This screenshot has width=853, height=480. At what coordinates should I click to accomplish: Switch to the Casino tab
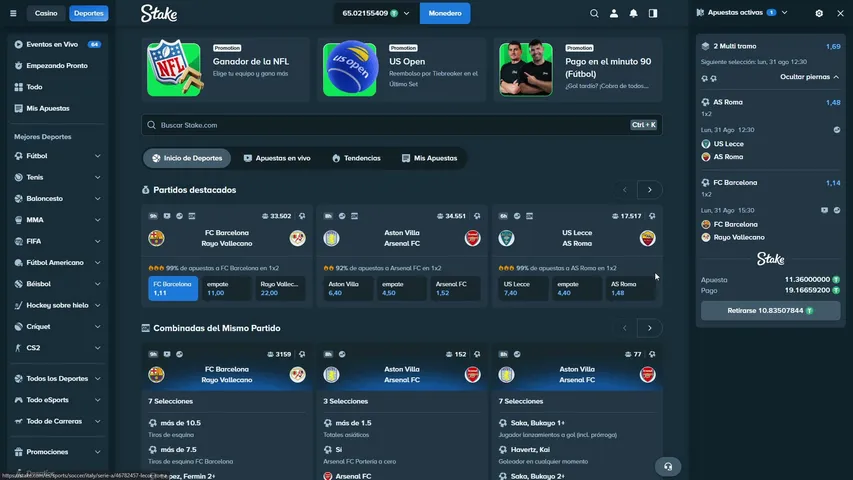click(46, 13)
